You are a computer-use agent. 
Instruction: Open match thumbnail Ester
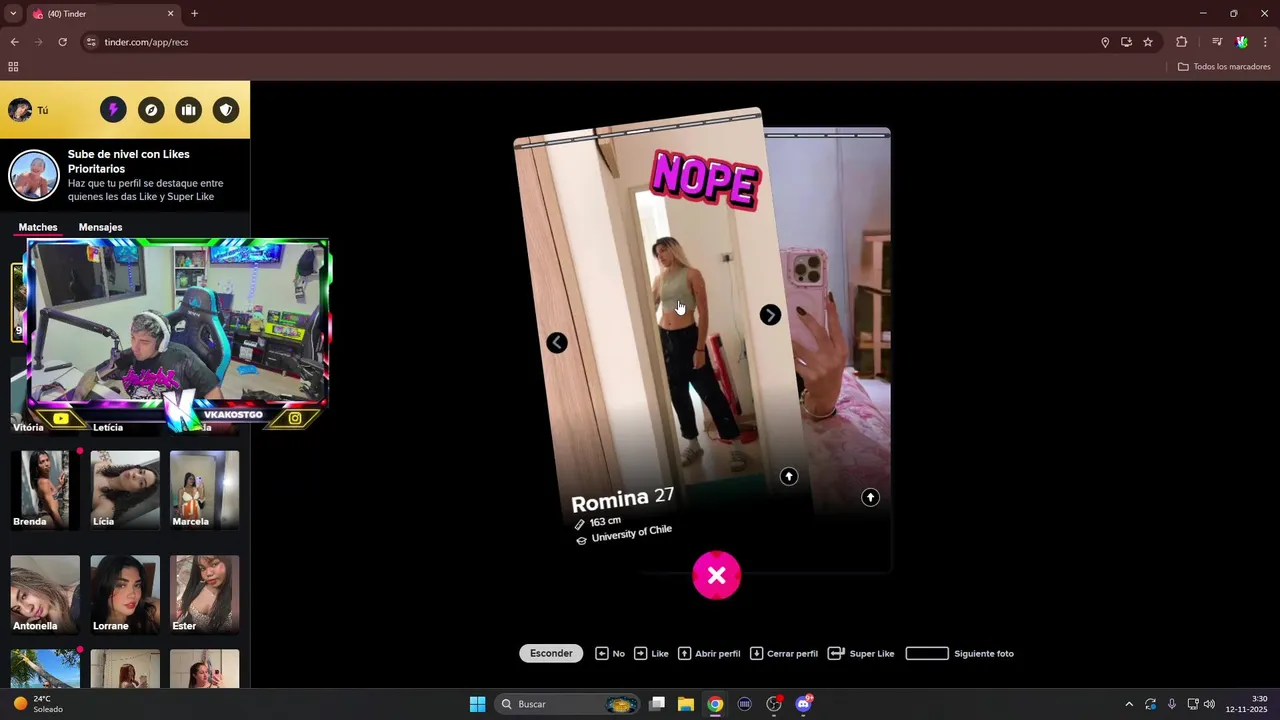[204, 594]
